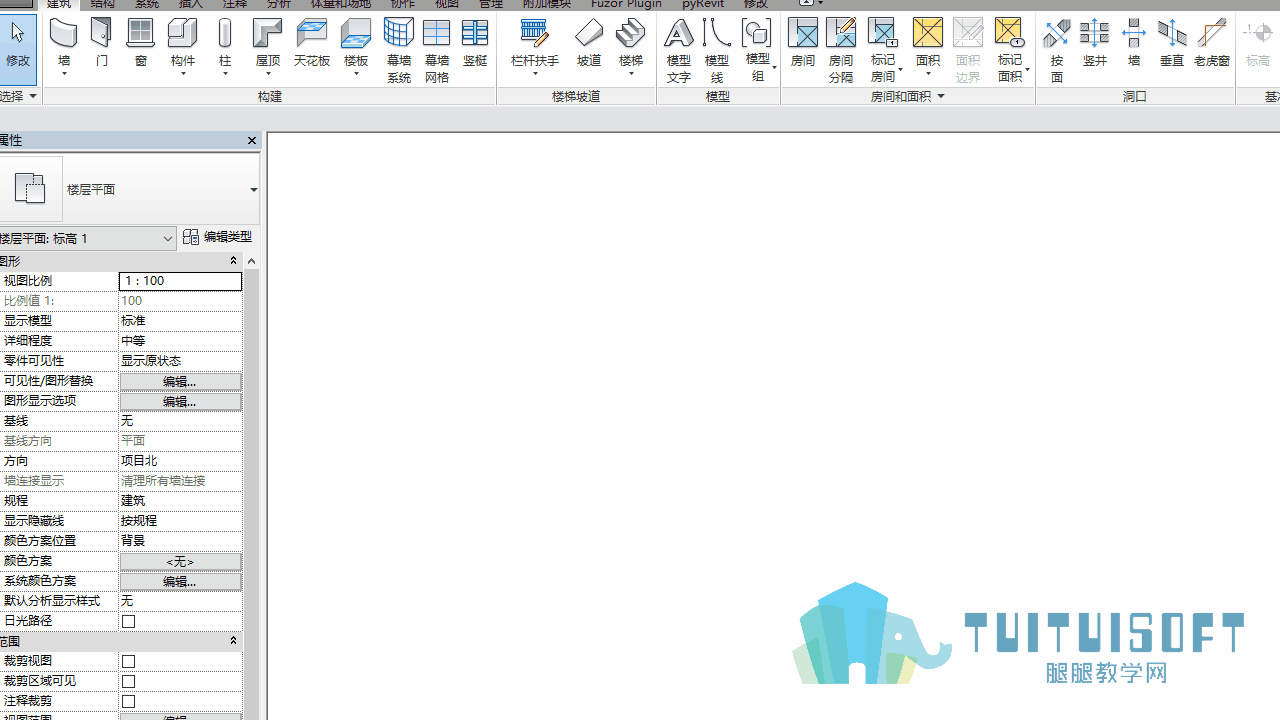Image resolution: width=1280 pixels, height=720 pixels.
Task: Check the 裁剪区域可见 checkbox
Action: point(128,681)
